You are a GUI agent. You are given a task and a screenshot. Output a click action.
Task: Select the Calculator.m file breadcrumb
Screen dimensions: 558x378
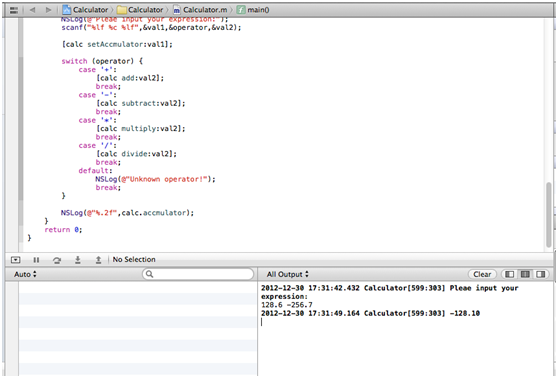200,10
